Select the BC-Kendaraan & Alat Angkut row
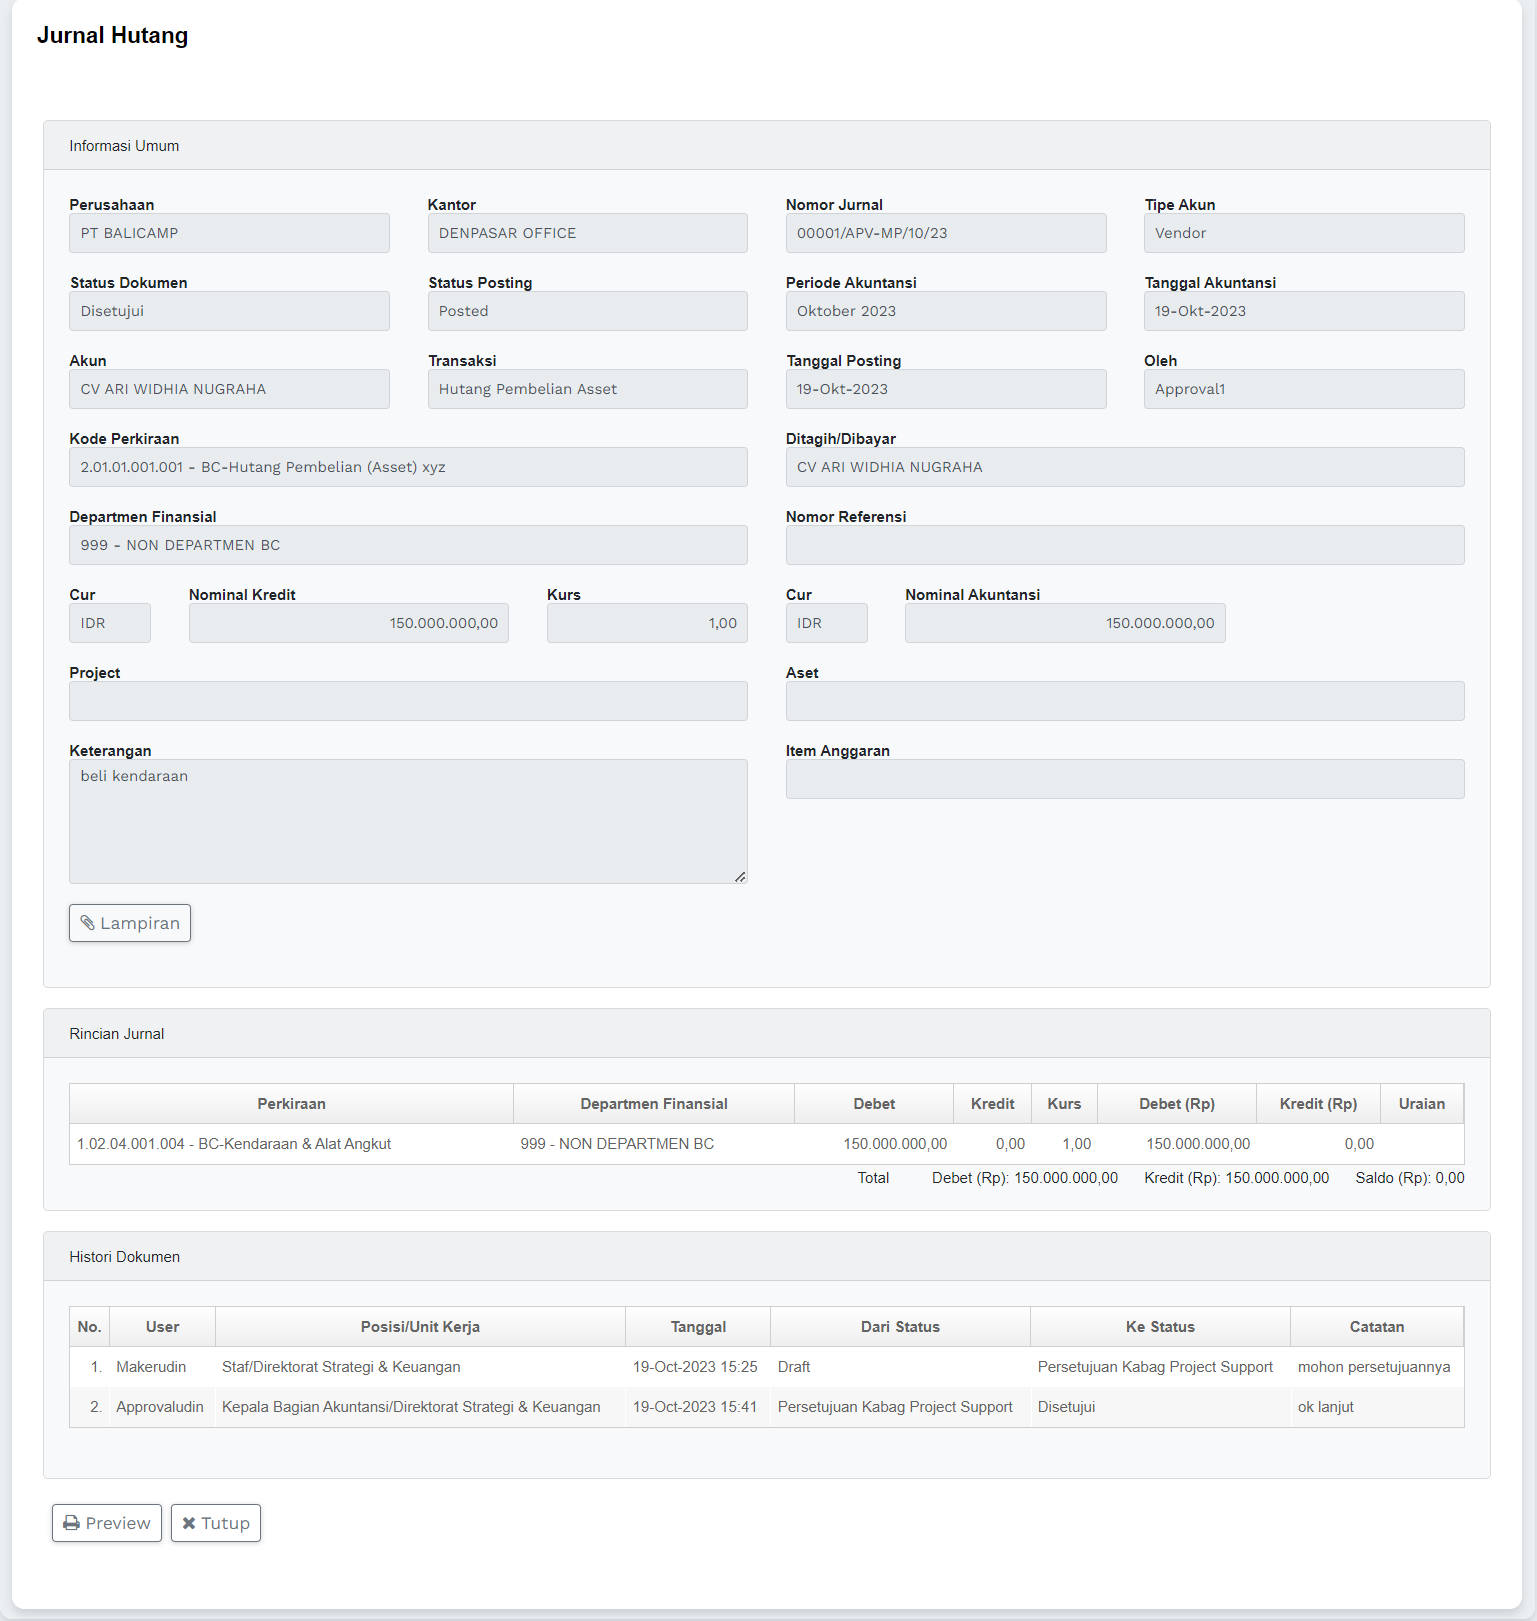The image size is (1537, 1621). pos(234,1144)
